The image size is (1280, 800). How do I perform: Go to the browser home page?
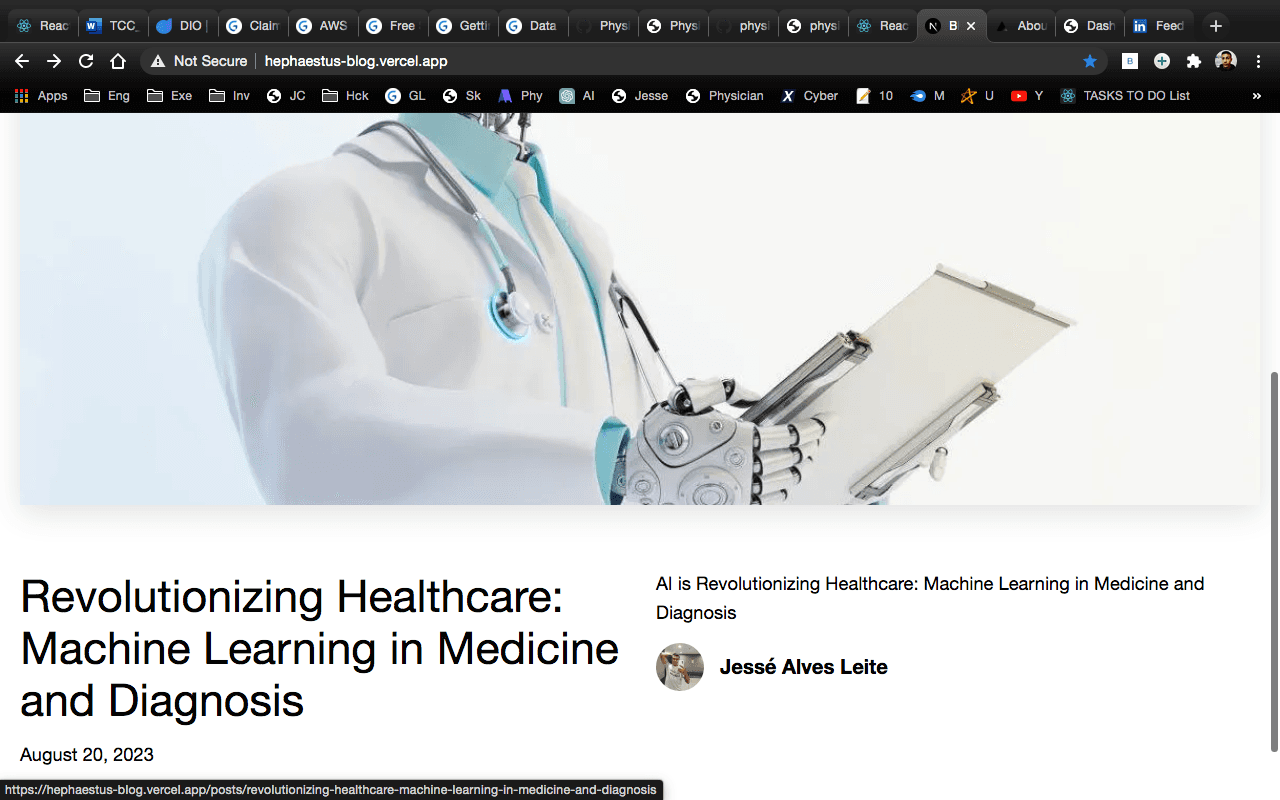pyautogui.click(x=118, y=61)
